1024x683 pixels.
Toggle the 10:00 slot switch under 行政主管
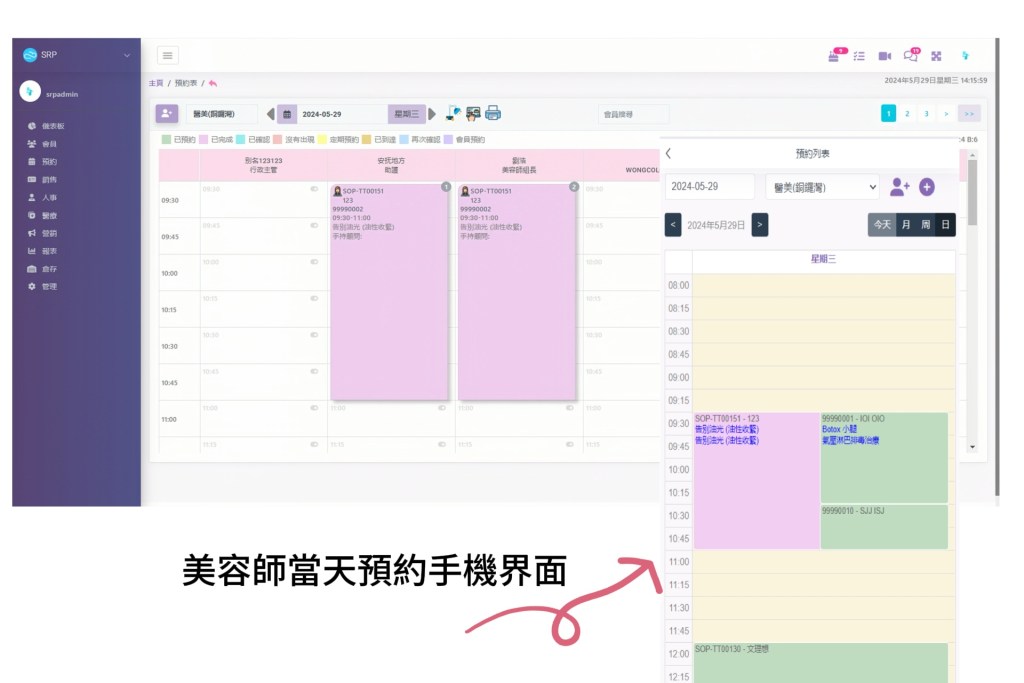(x=314, y=261)
